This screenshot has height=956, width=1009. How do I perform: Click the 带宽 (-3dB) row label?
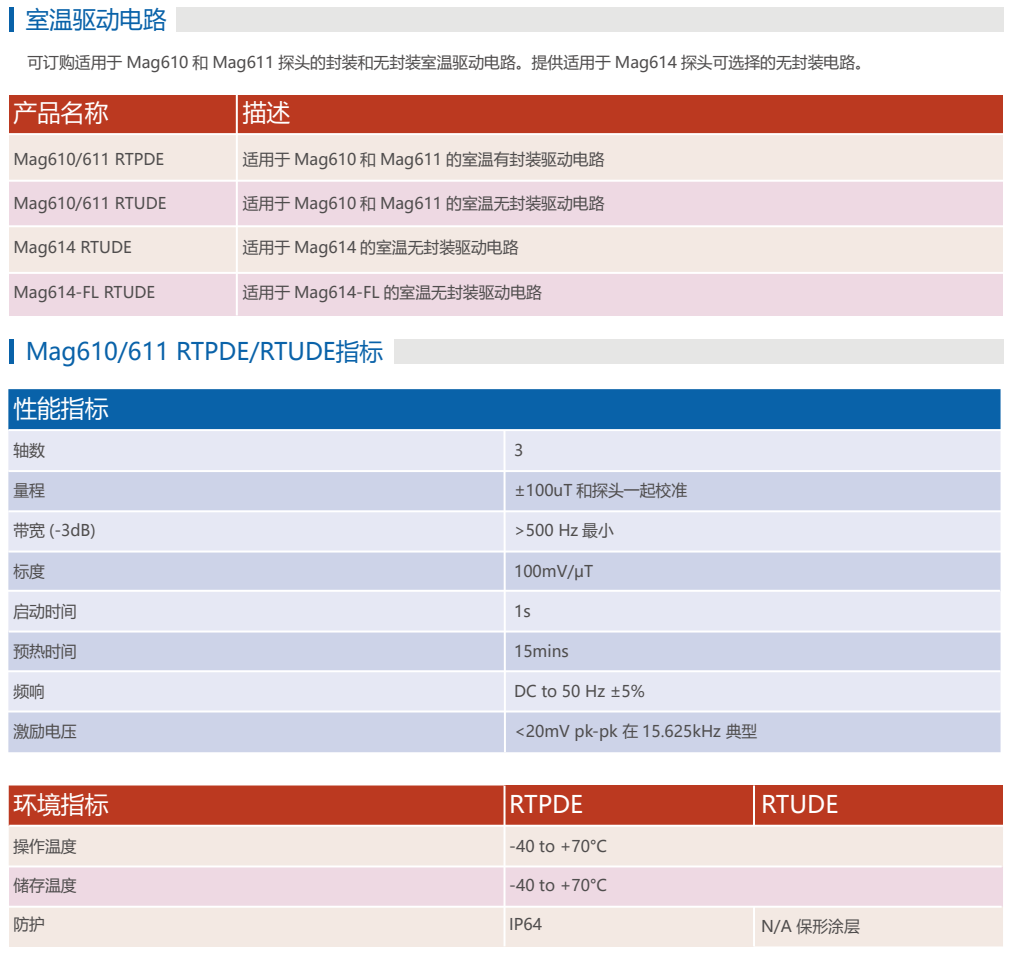coord(54,530)
